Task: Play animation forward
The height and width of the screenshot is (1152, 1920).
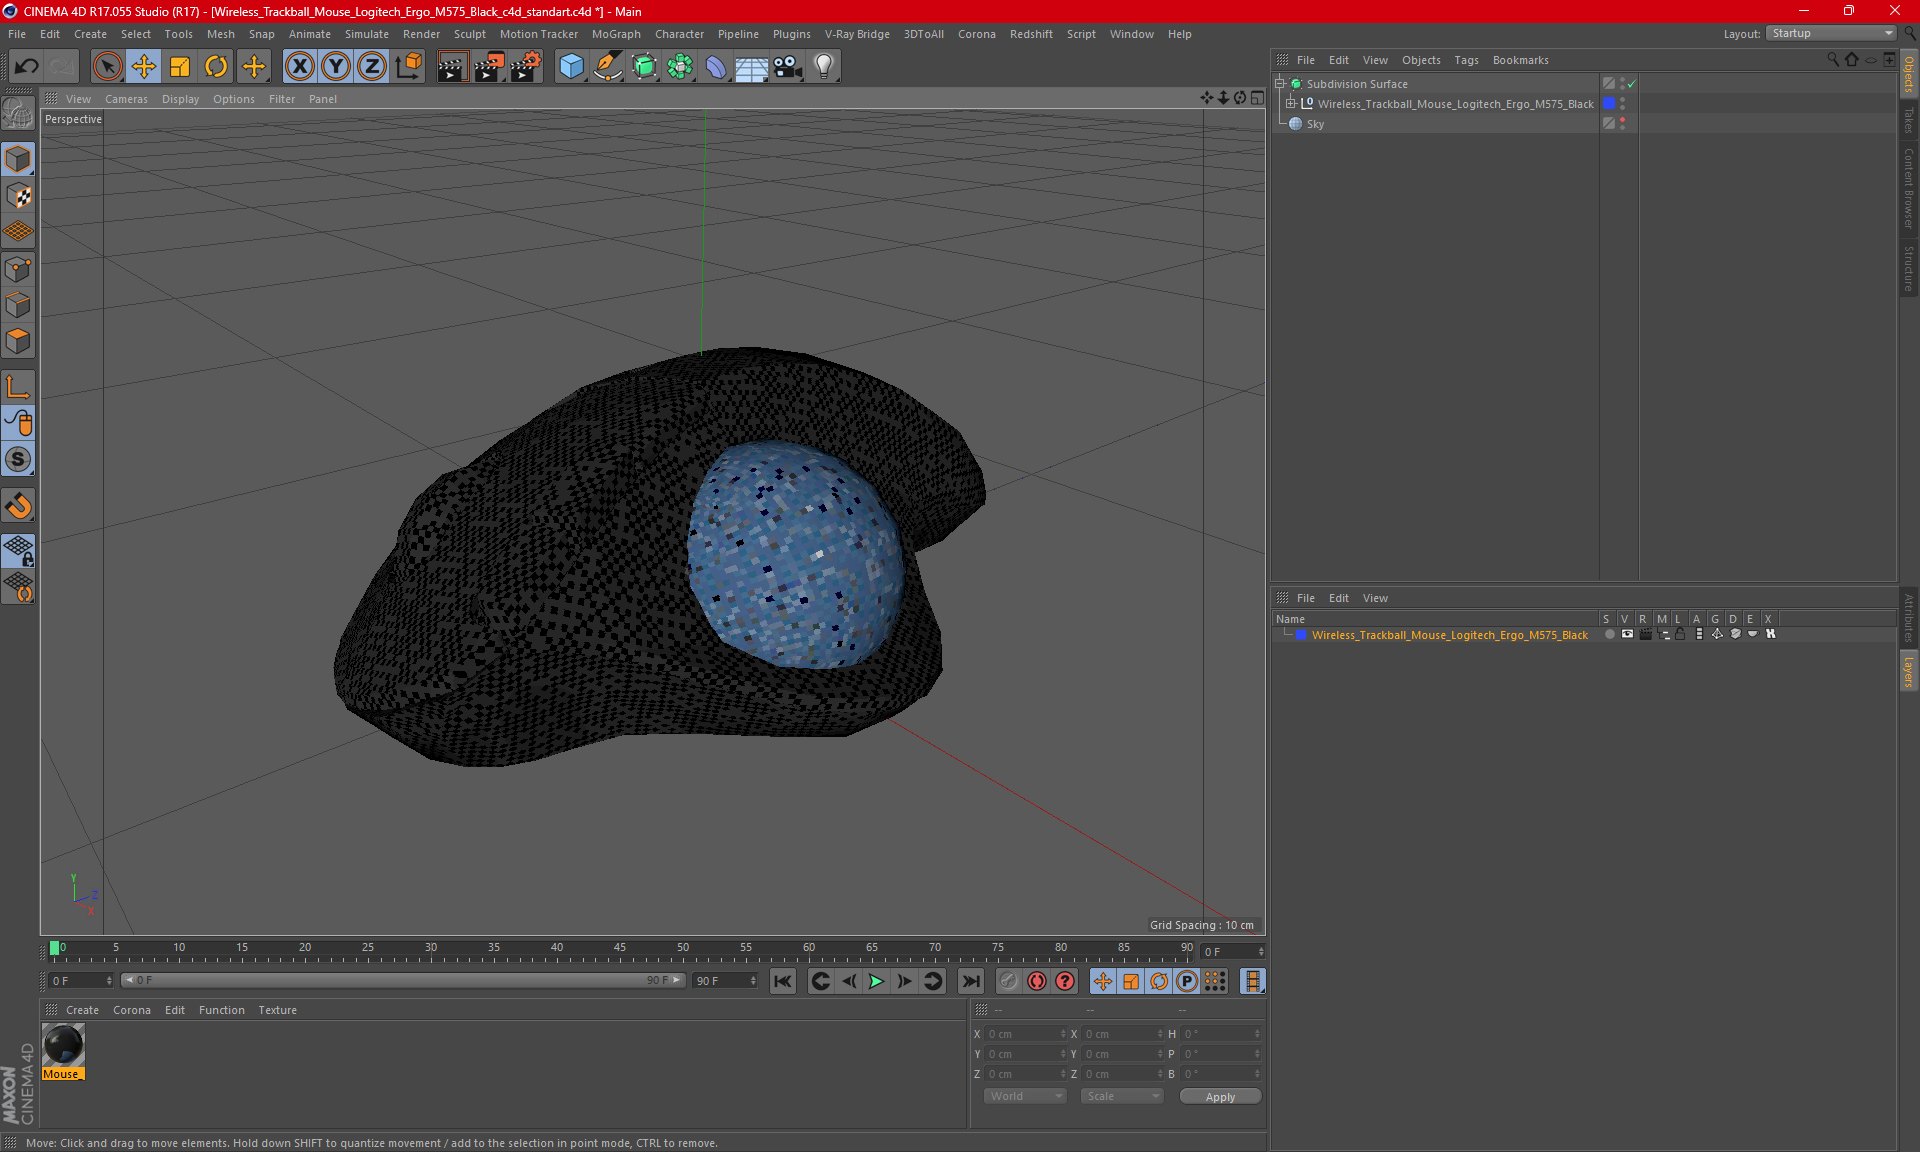Action: [x=876, y=981]
